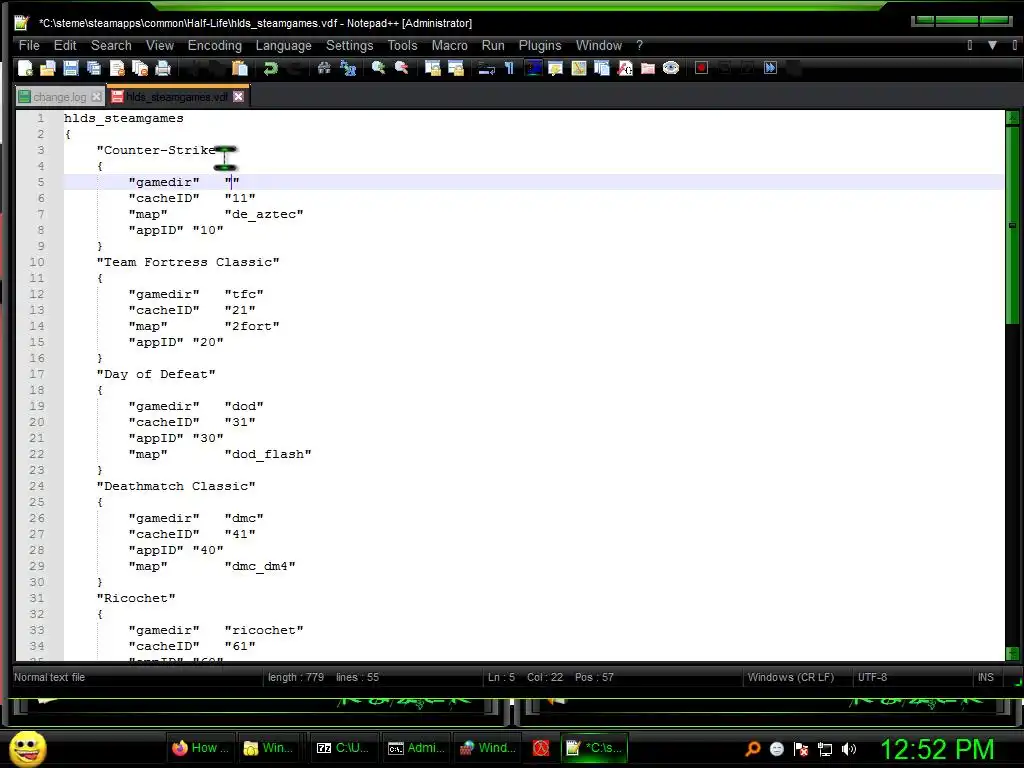
Task: Click the "Team Fortress Classic" line
Action: click(x=188, y=263)
